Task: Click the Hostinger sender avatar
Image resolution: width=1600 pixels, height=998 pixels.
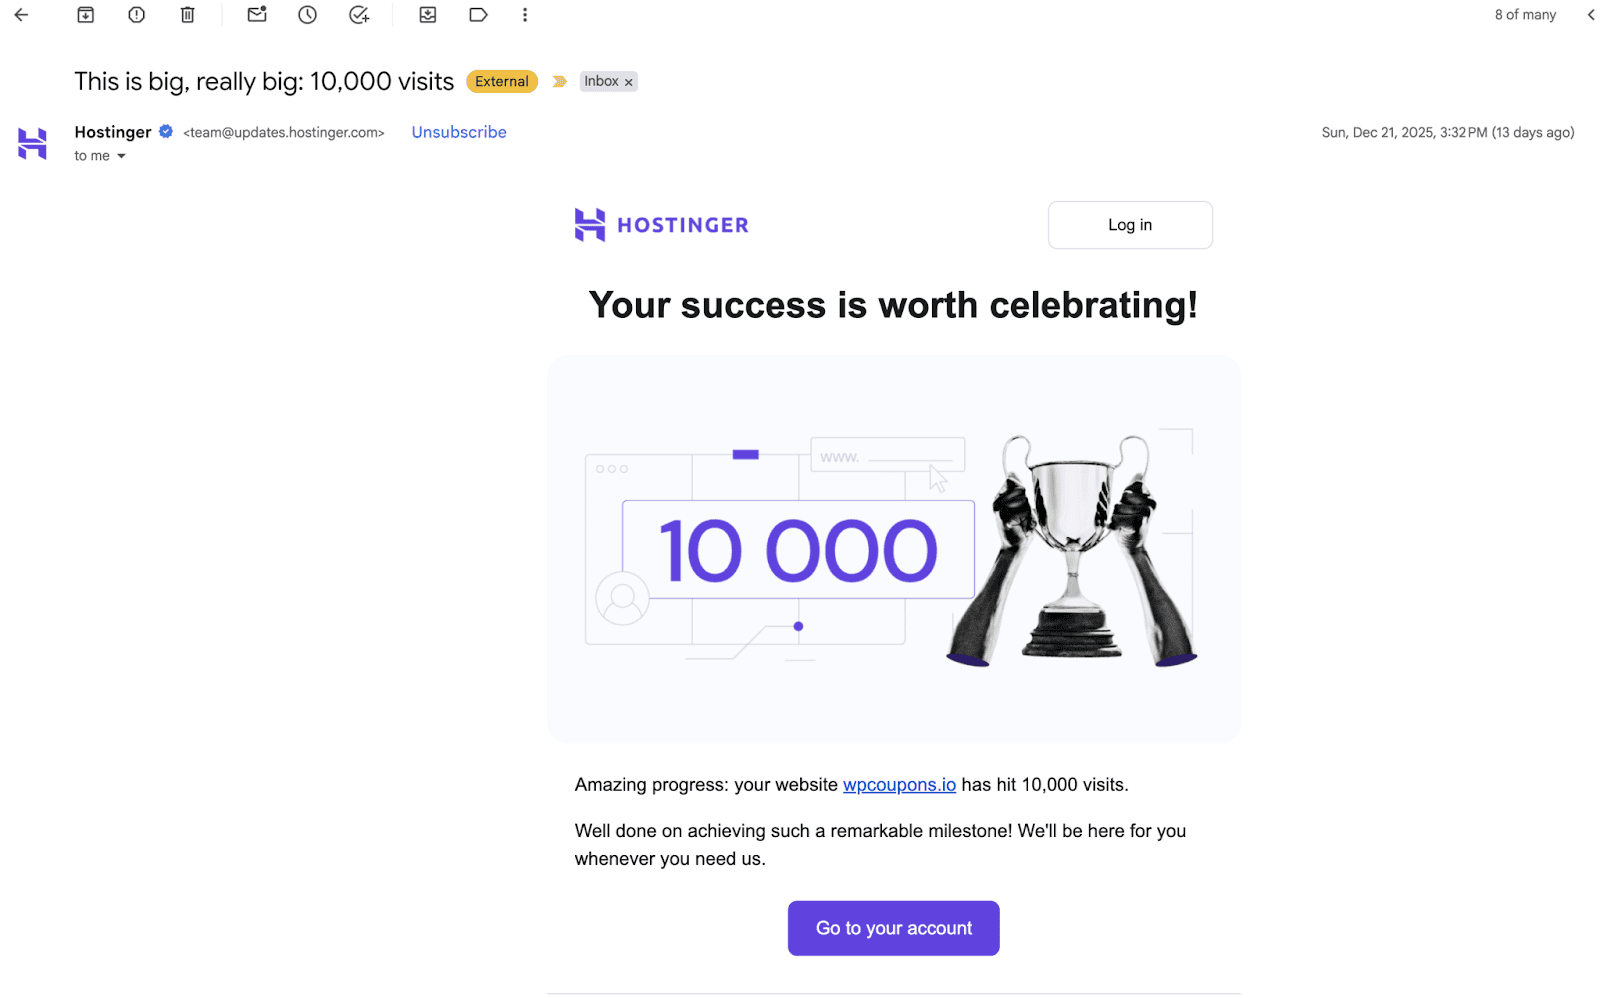Action: click(32, 143)
